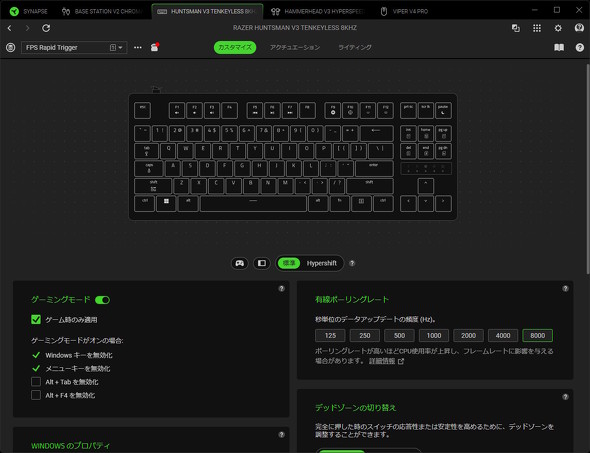This screenshot has height=453, width=590.
Task: Check the Alt + F4 を無効化 box
Action: coord(36,395)
